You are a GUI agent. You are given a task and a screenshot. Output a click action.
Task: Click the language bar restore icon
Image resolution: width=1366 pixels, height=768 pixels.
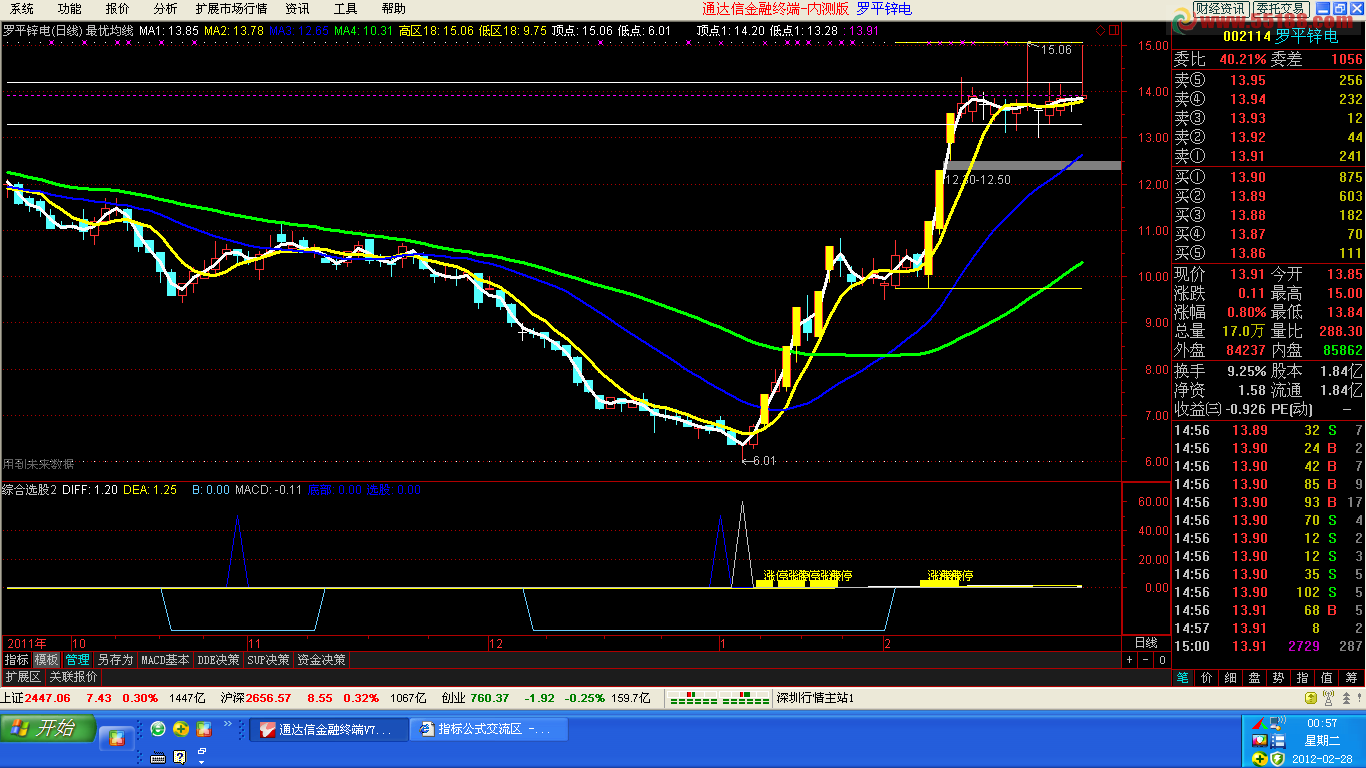click(201, 751)
